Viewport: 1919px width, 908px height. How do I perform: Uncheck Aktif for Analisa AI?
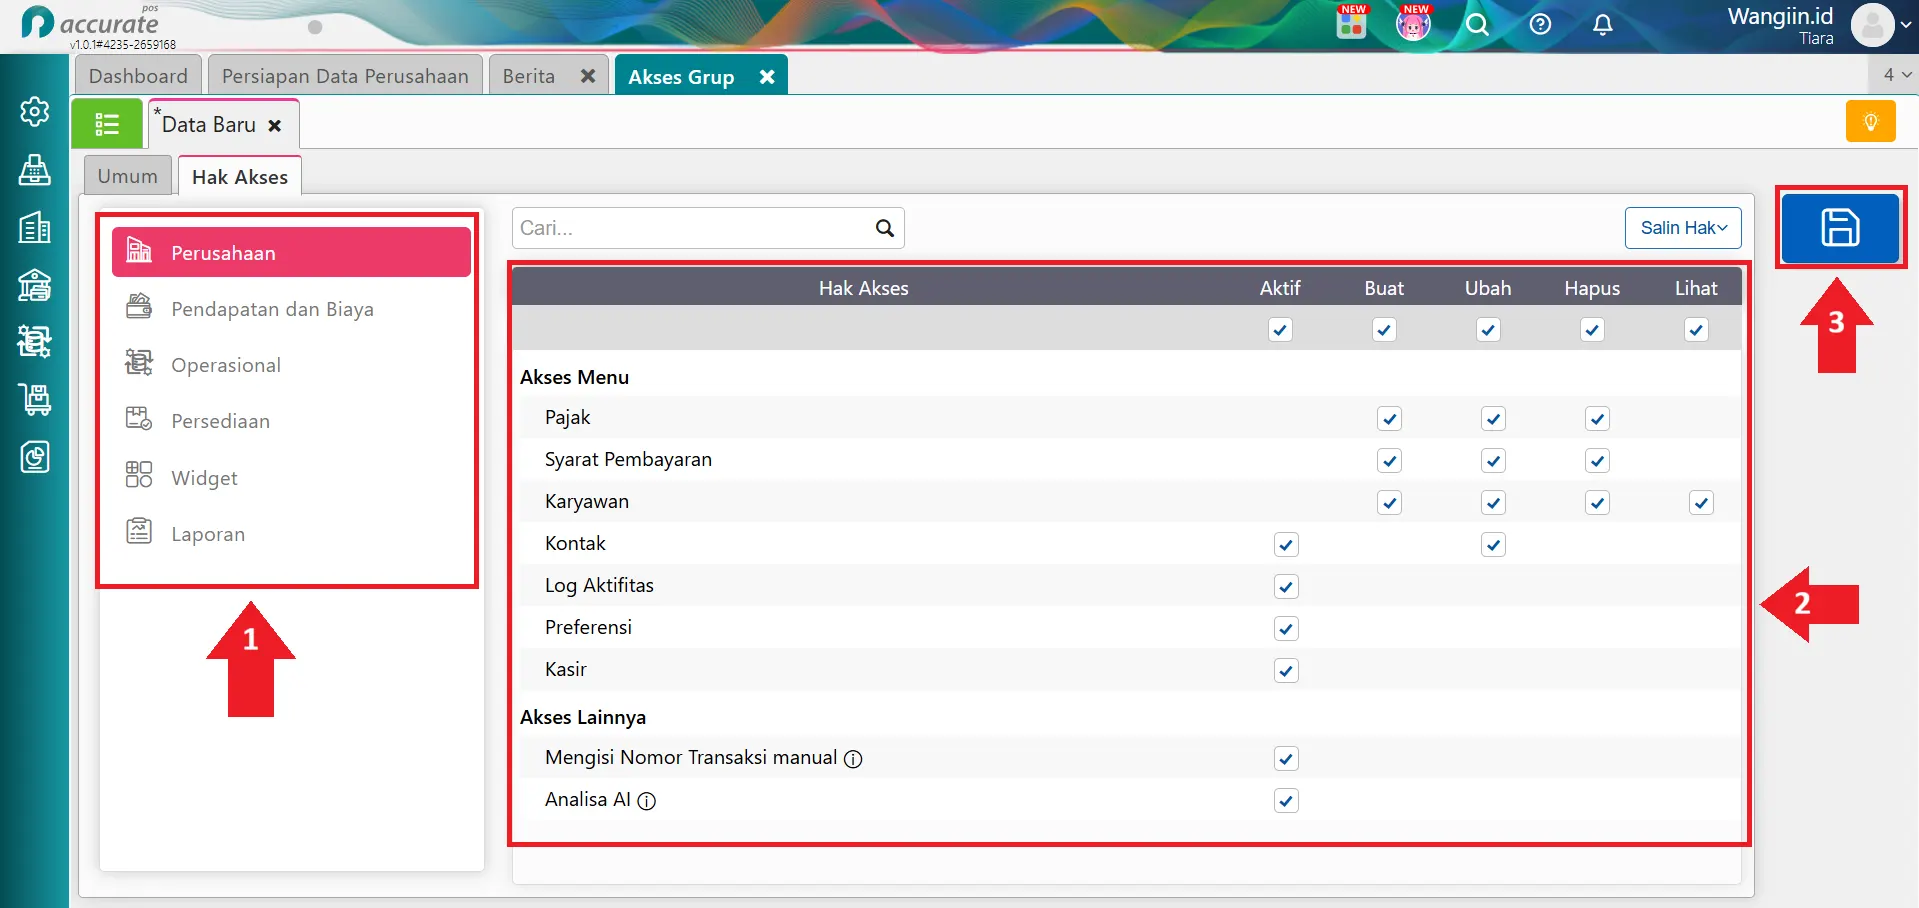[1286, 801]
